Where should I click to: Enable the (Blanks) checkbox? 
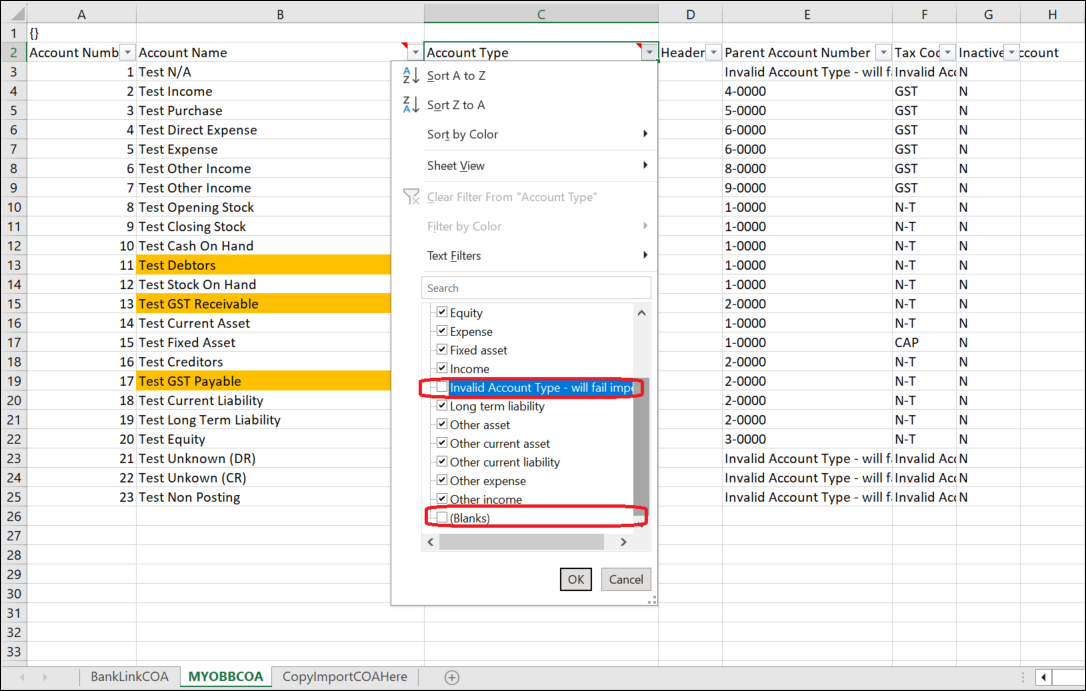(442, 518)
